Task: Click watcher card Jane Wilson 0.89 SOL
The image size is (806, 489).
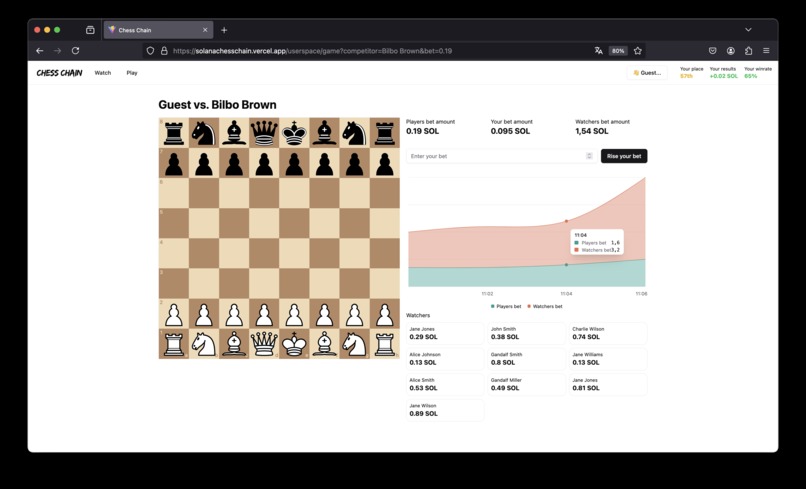Action: (x=445, y=410)
